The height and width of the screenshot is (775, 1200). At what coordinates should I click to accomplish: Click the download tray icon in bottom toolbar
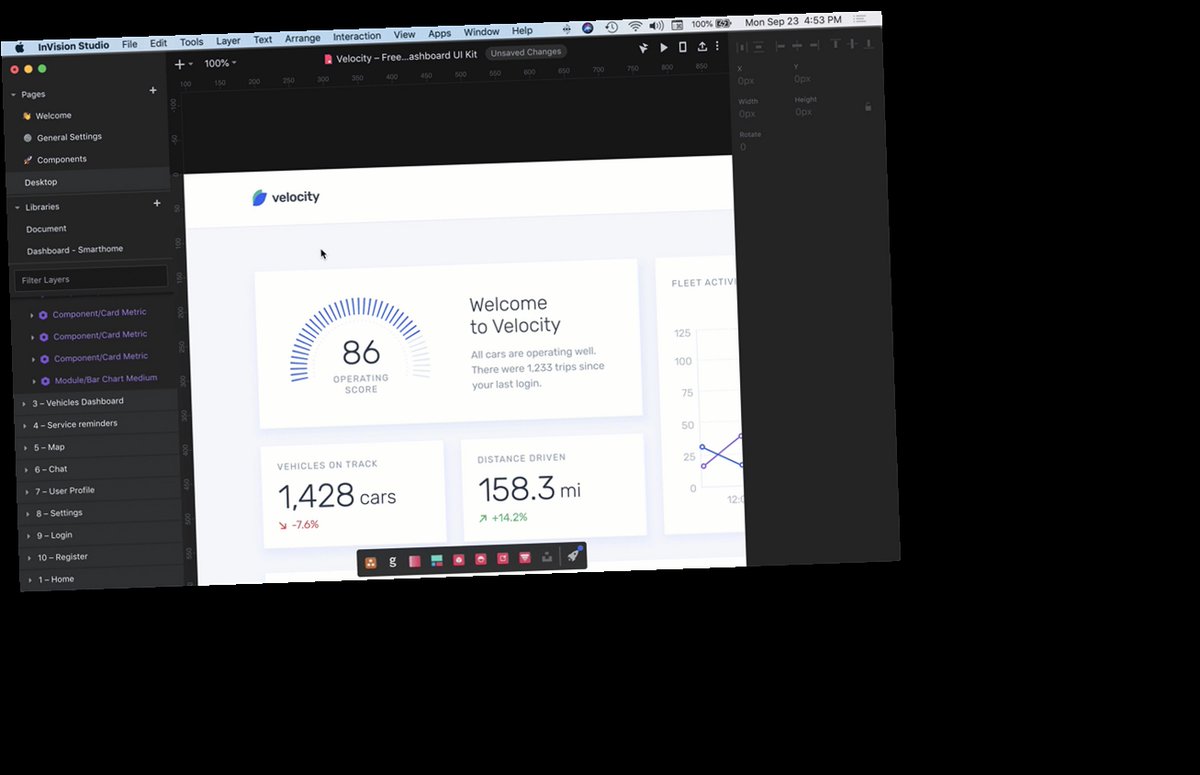(547, 557)
